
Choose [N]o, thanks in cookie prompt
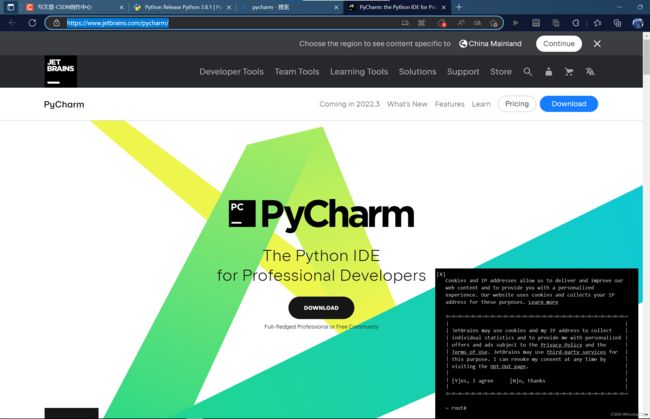pyautogui.click(x=527, y=381)
